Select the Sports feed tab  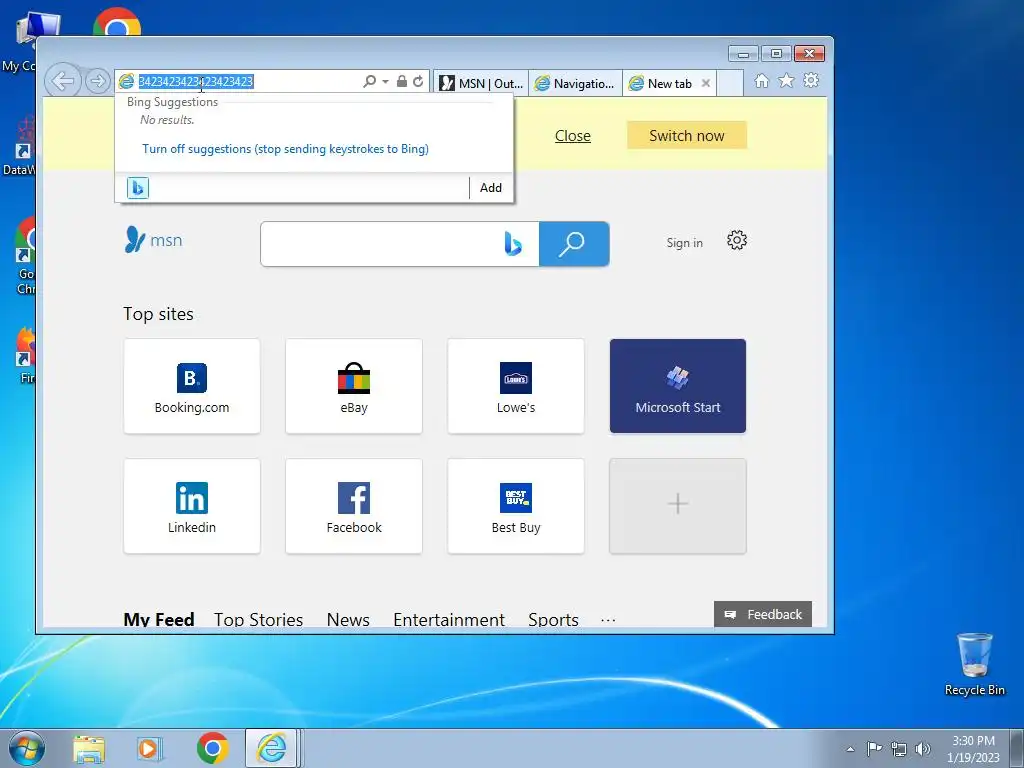point(553,618)
